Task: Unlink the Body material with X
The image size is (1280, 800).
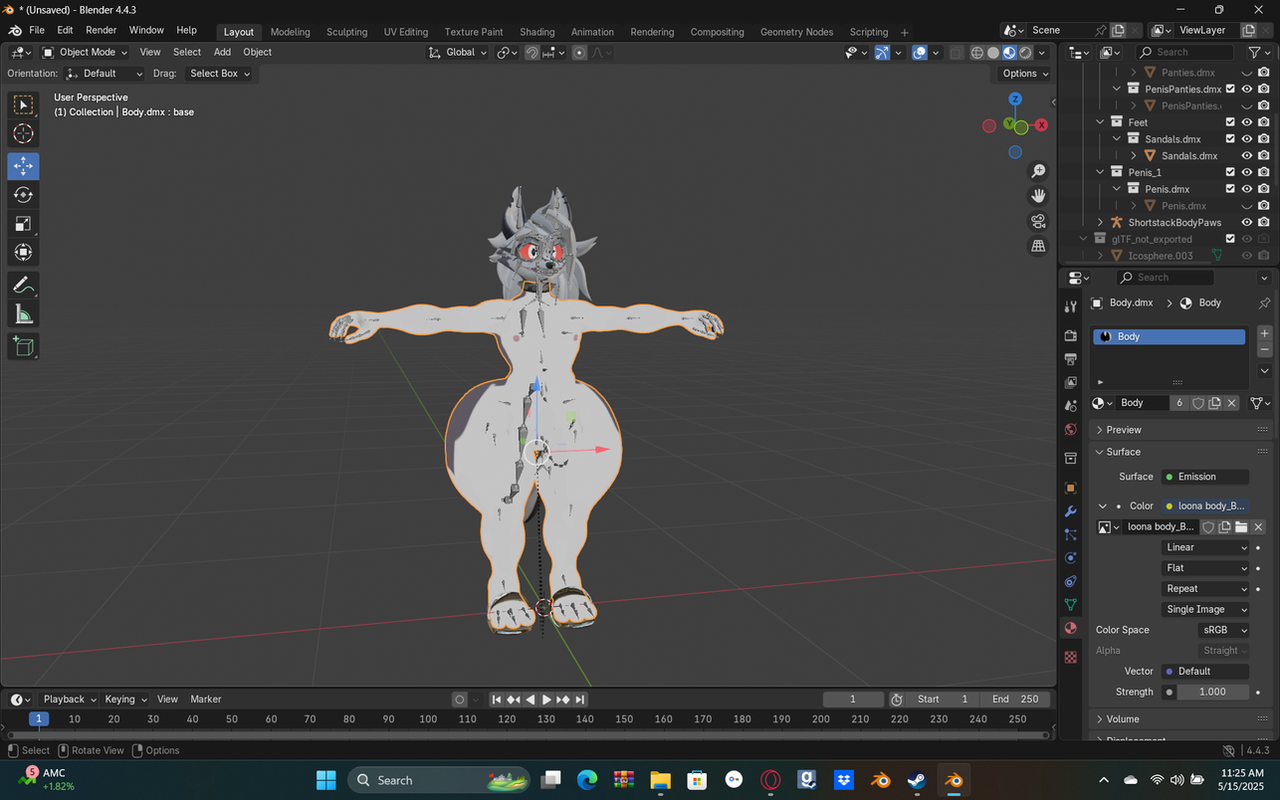Action: (1232, 403)
